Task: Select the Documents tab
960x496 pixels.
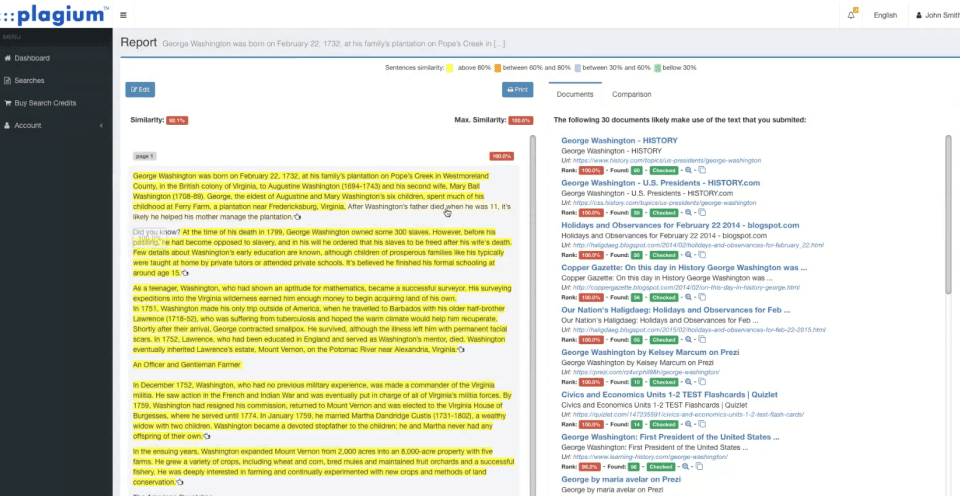Action: coord(575,94)
